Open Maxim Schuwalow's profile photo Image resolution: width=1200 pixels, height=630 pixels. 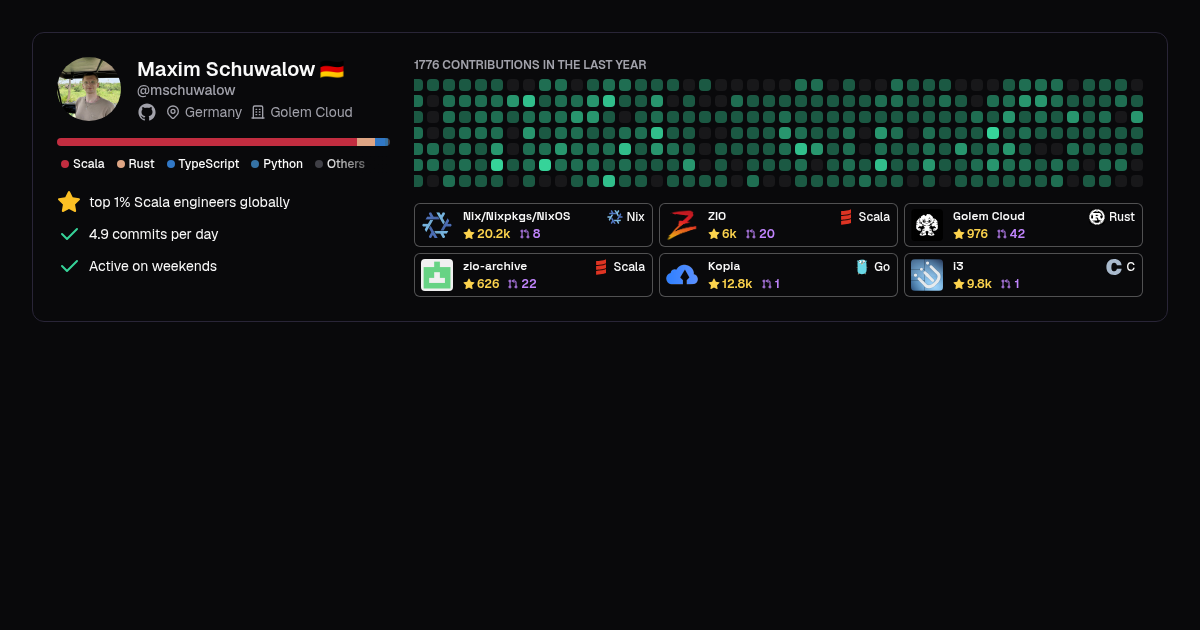pyautogui.click(x=89, y=89)
